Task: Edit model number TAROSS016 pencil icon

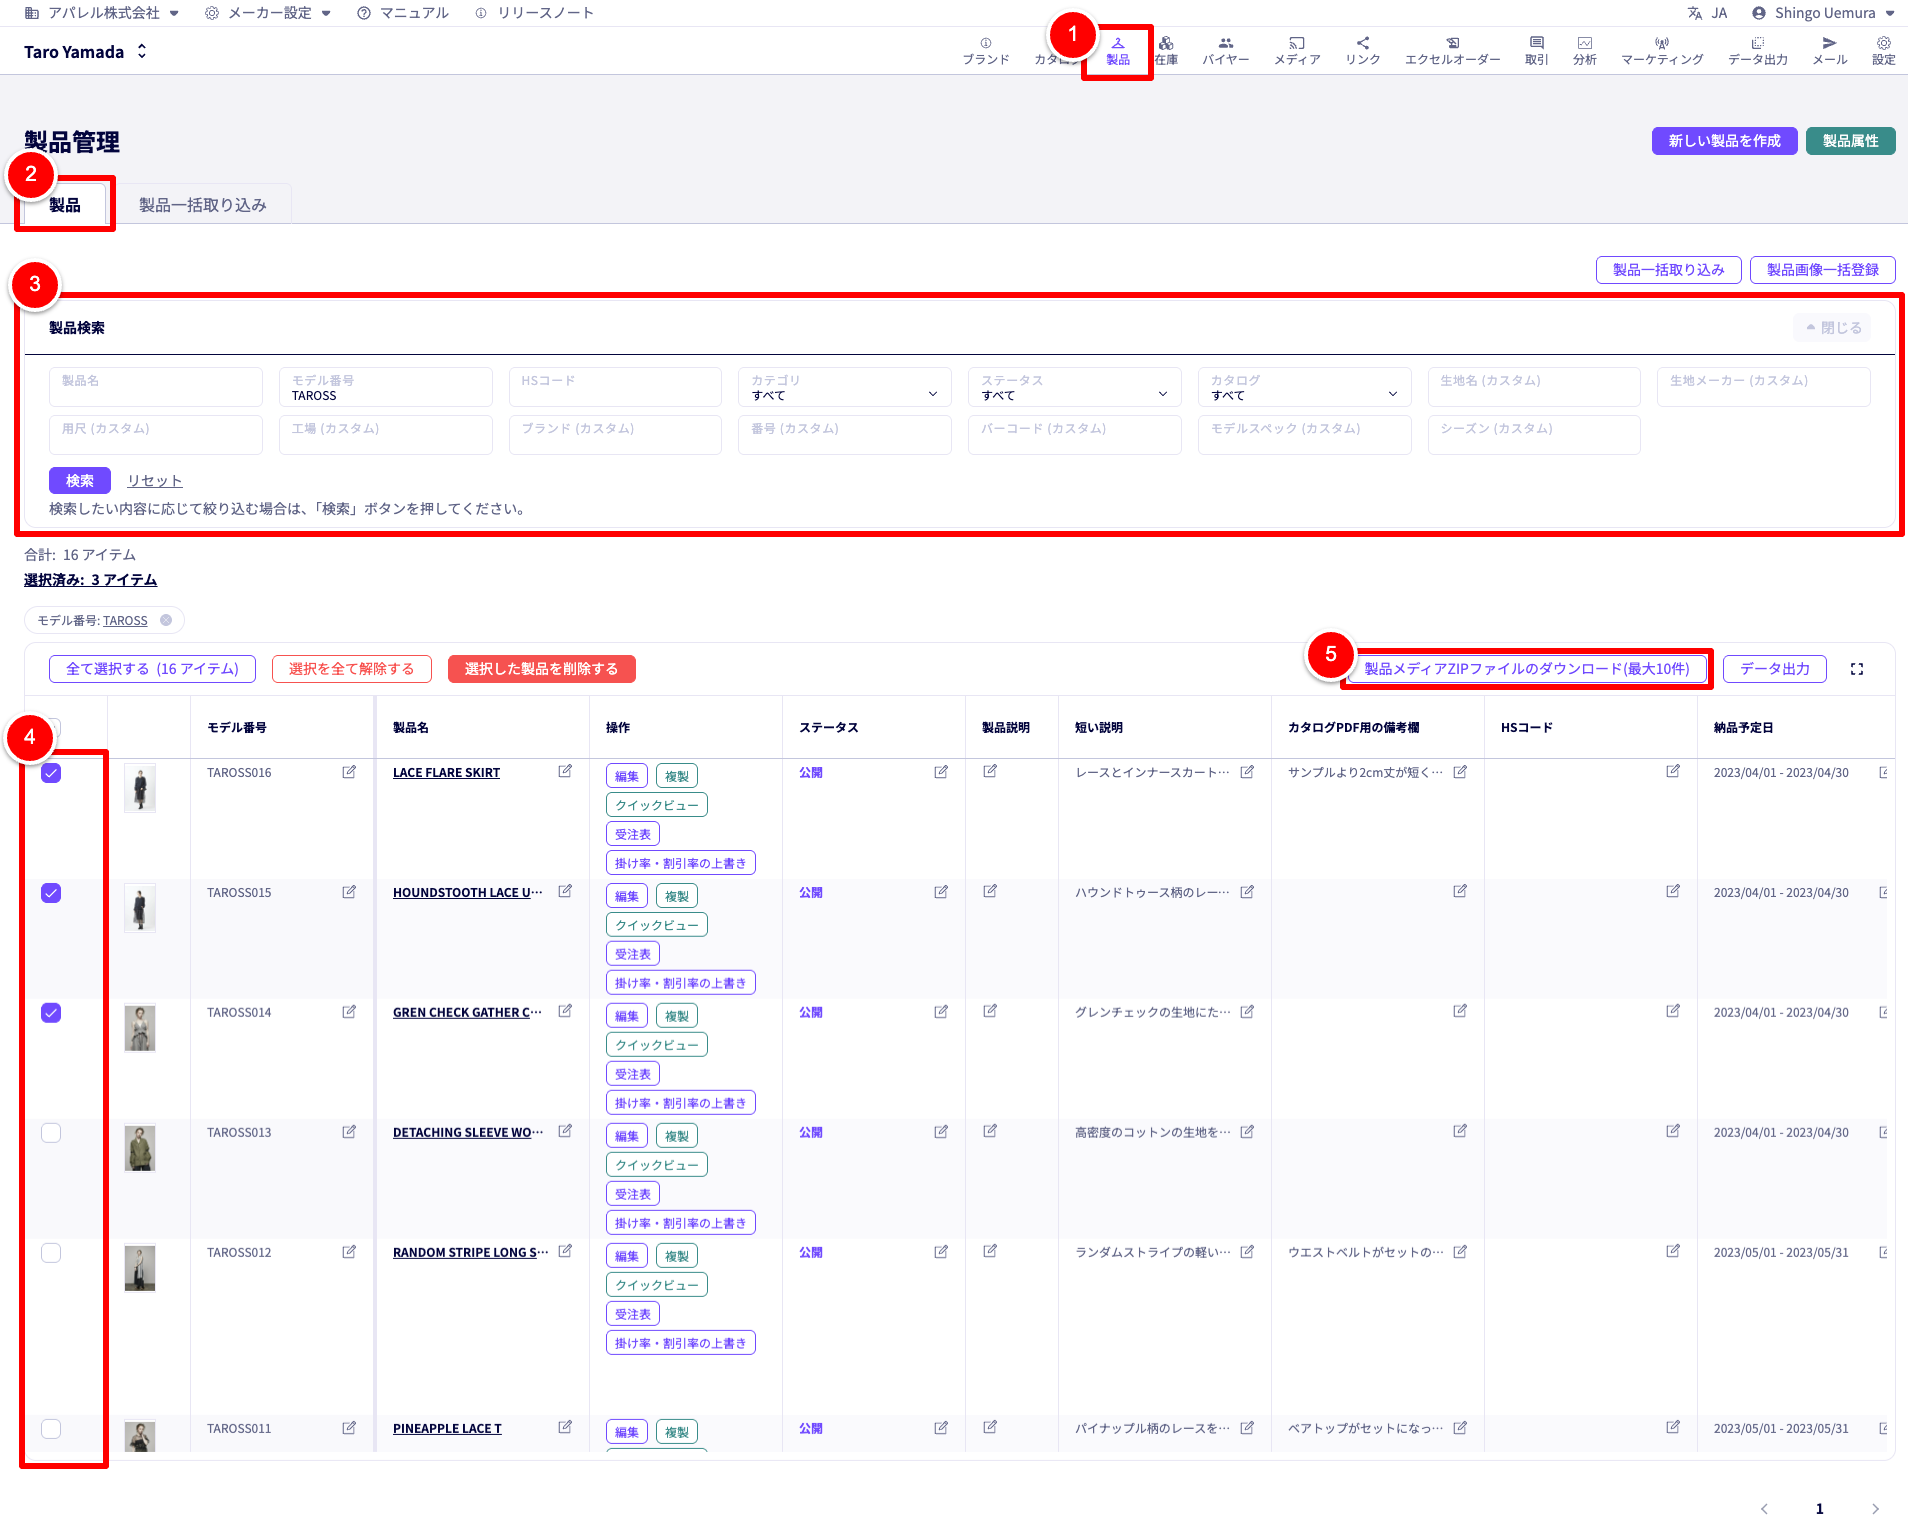Action: [349, 772]
